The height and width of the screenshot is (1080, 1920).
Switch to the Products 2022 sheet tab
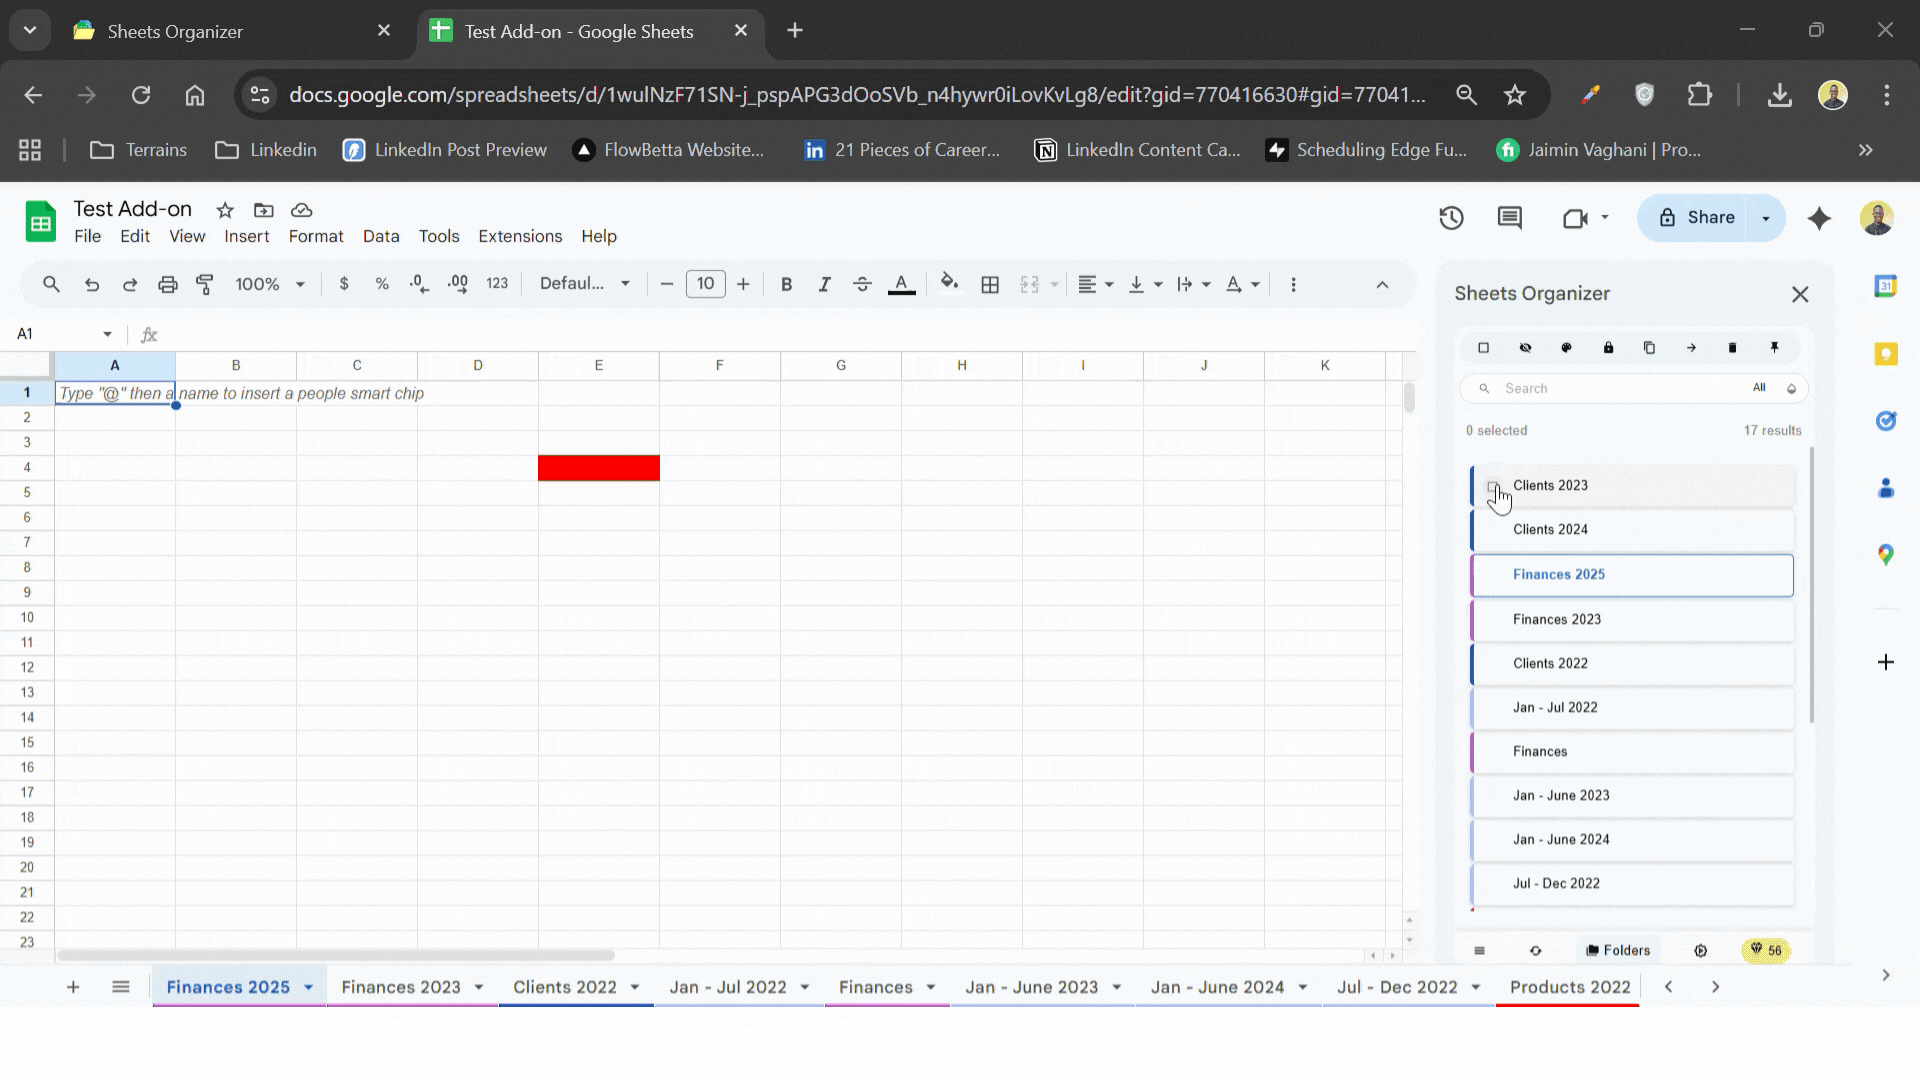[x=1569, y=987]
